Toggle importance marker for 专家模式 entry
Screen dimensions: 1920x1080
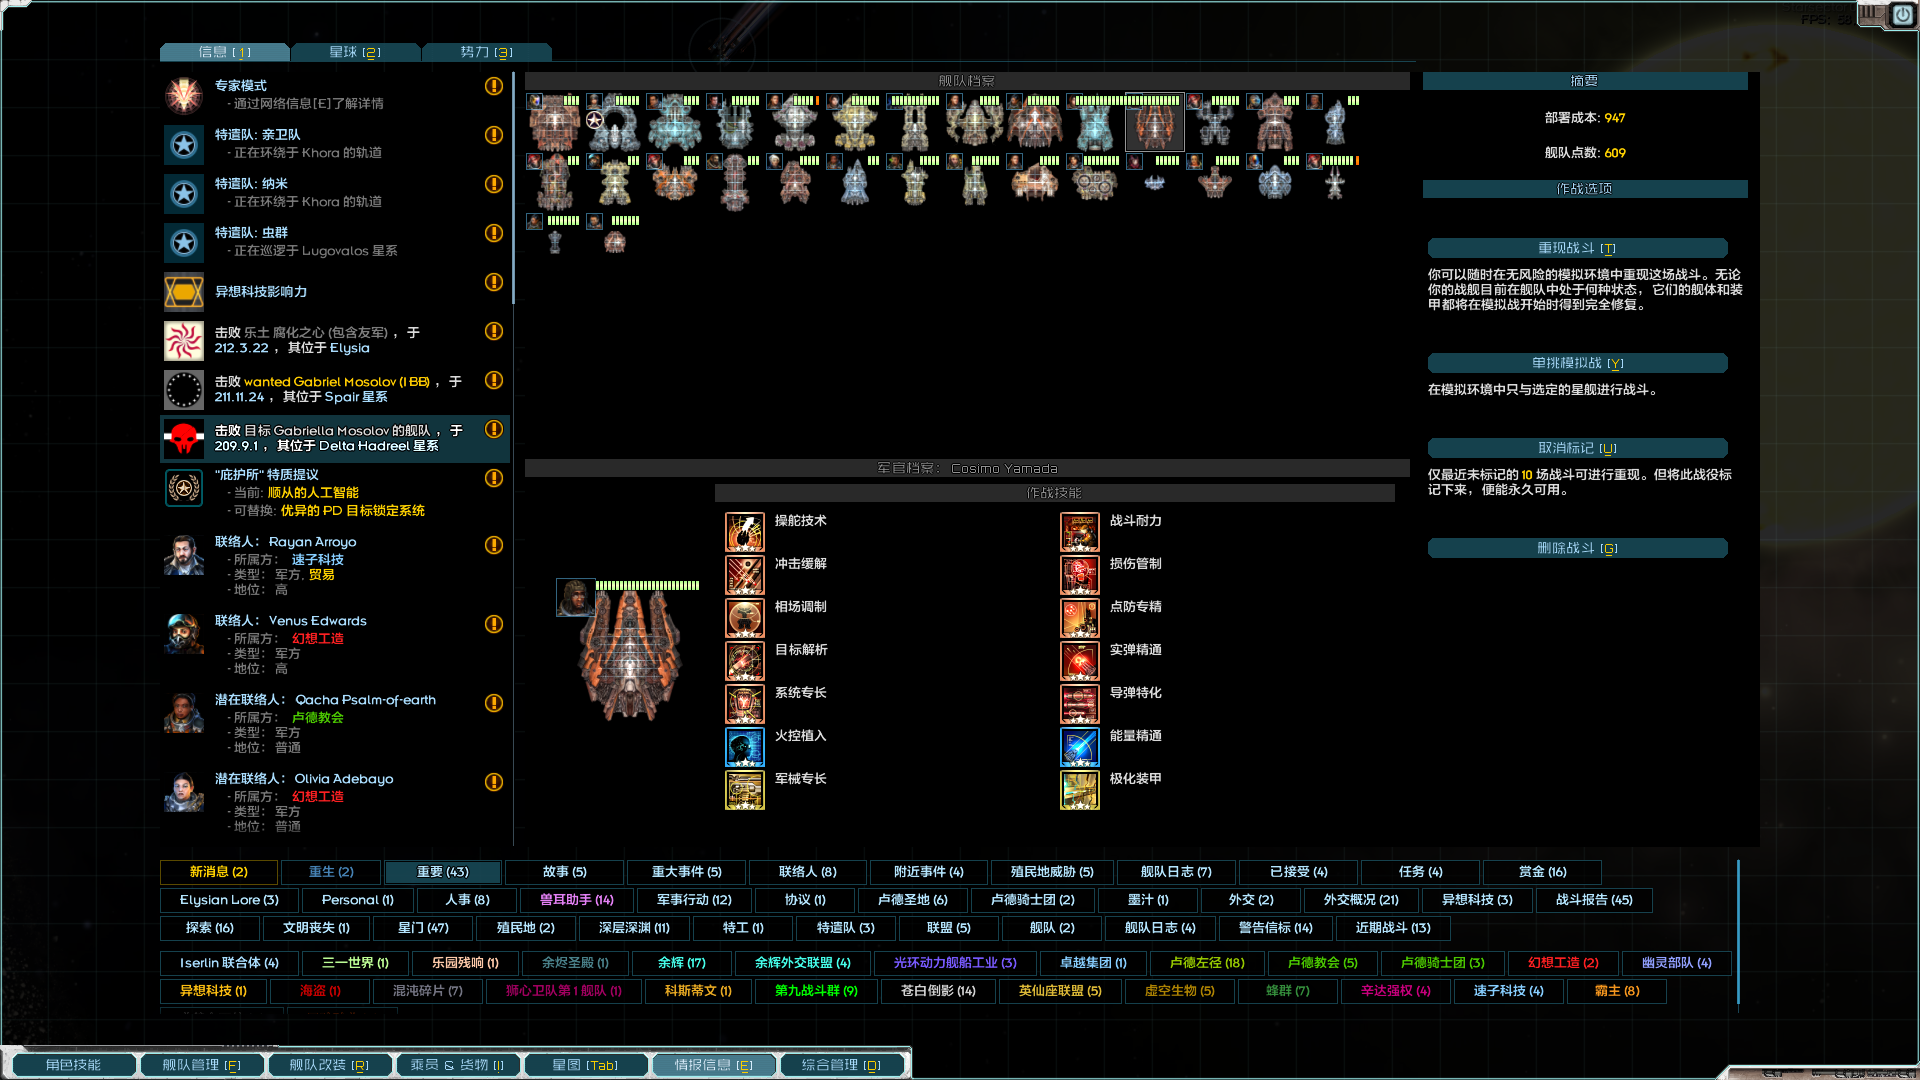[494, 86]
